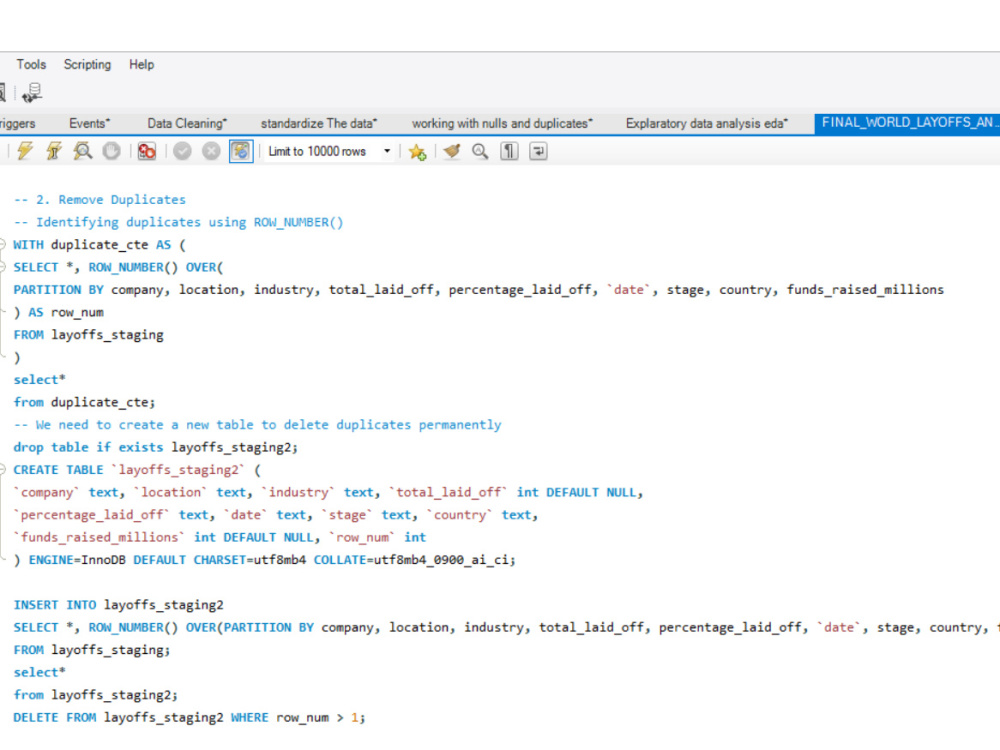Click the 'PARTITION BY' keyword on the company line
Viewport: 1000px width, 750px height.
click(59, 290)
